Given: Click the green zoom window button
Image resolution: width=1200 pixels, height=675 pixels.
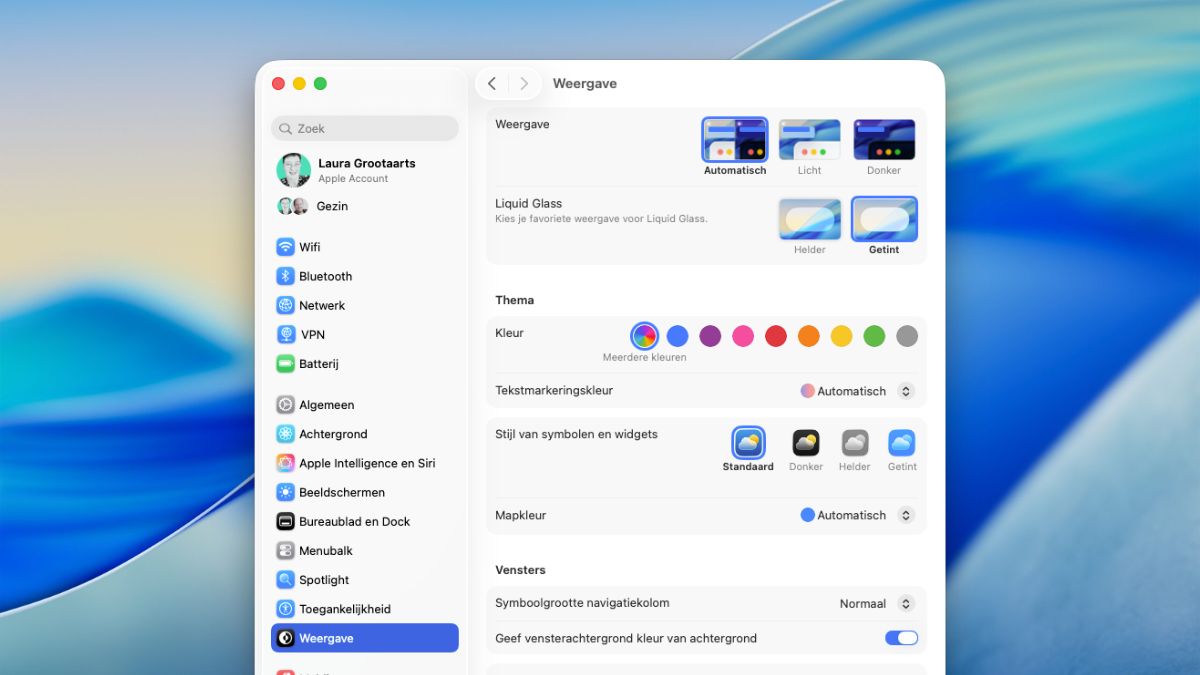Looking at the screenshot, I should (x=320, y=84).
